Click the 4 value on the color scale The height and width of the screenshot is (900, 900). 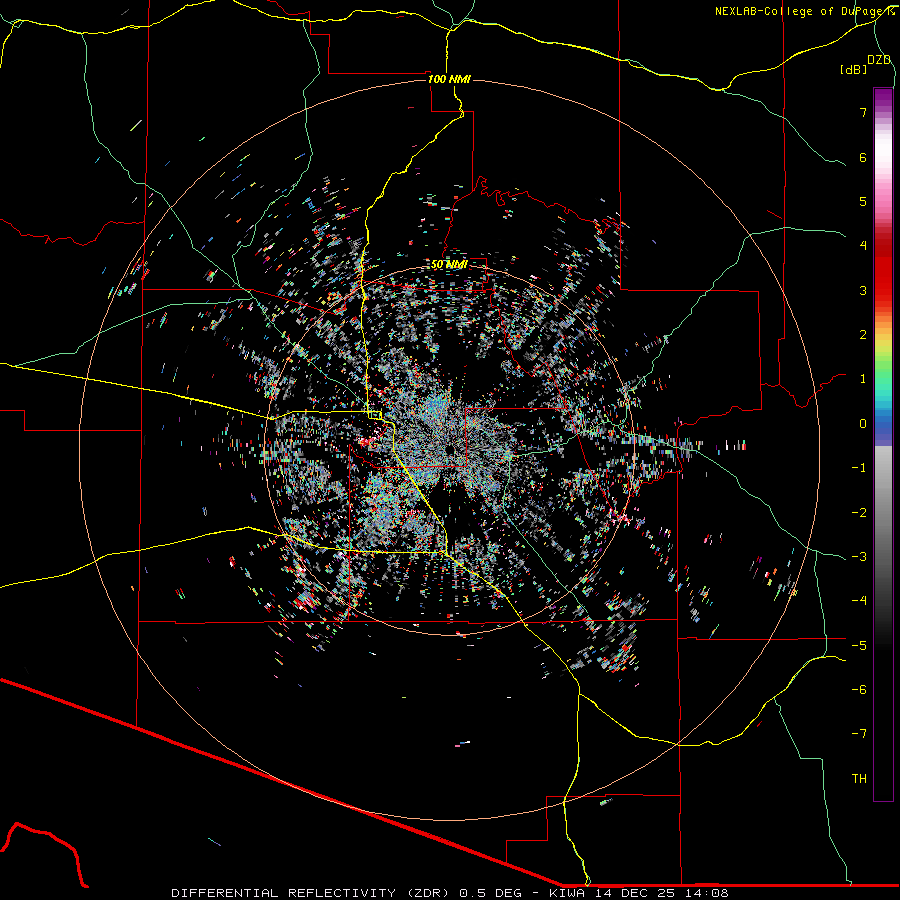(863, 246)
